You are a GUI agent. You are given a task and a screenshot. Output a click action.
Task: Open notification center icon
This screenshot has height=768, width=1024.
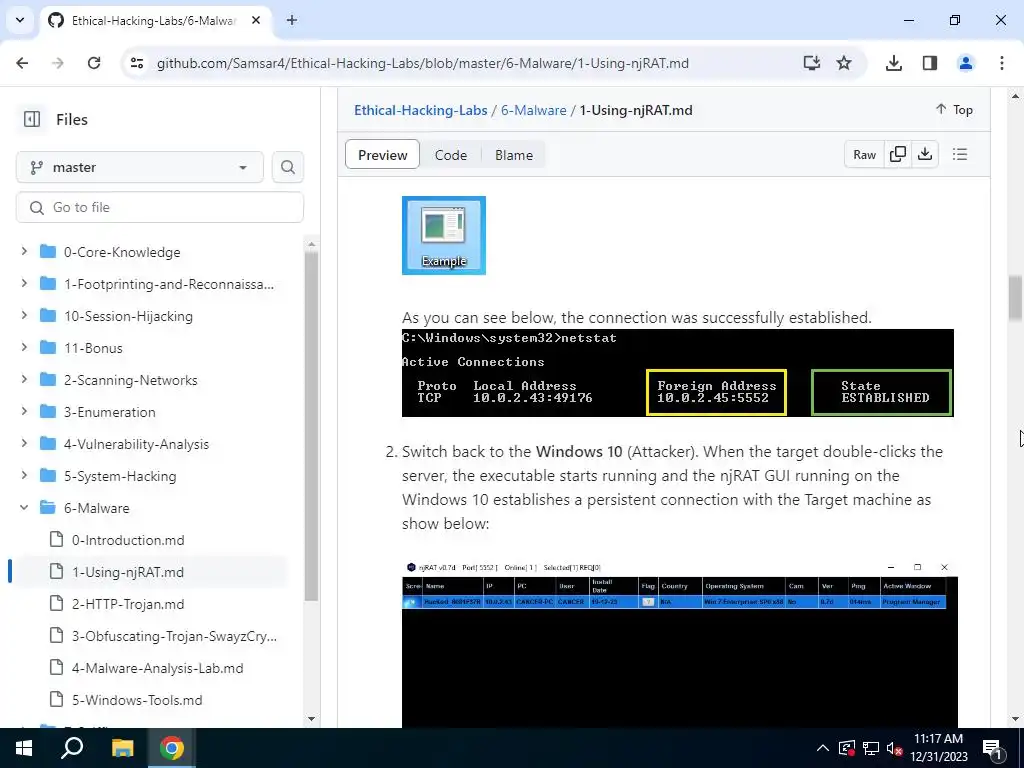pos(992,748)
